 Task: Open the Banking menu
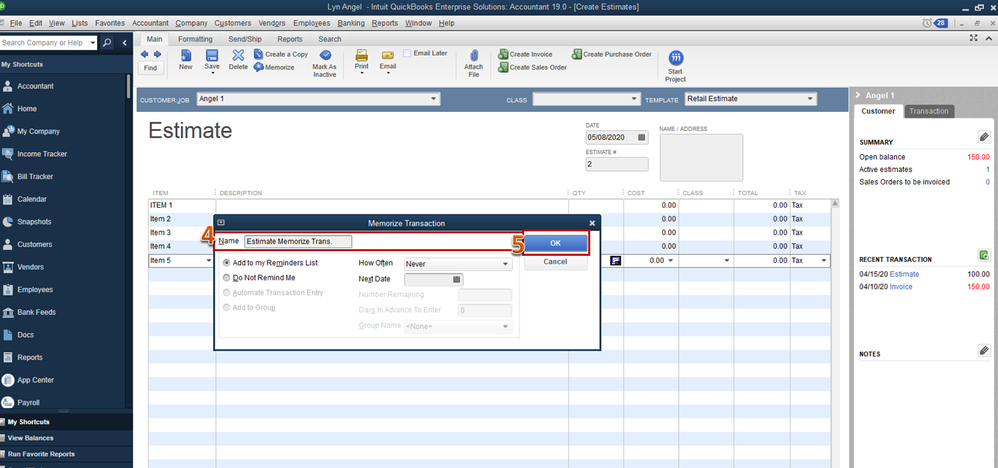point(351,23)
